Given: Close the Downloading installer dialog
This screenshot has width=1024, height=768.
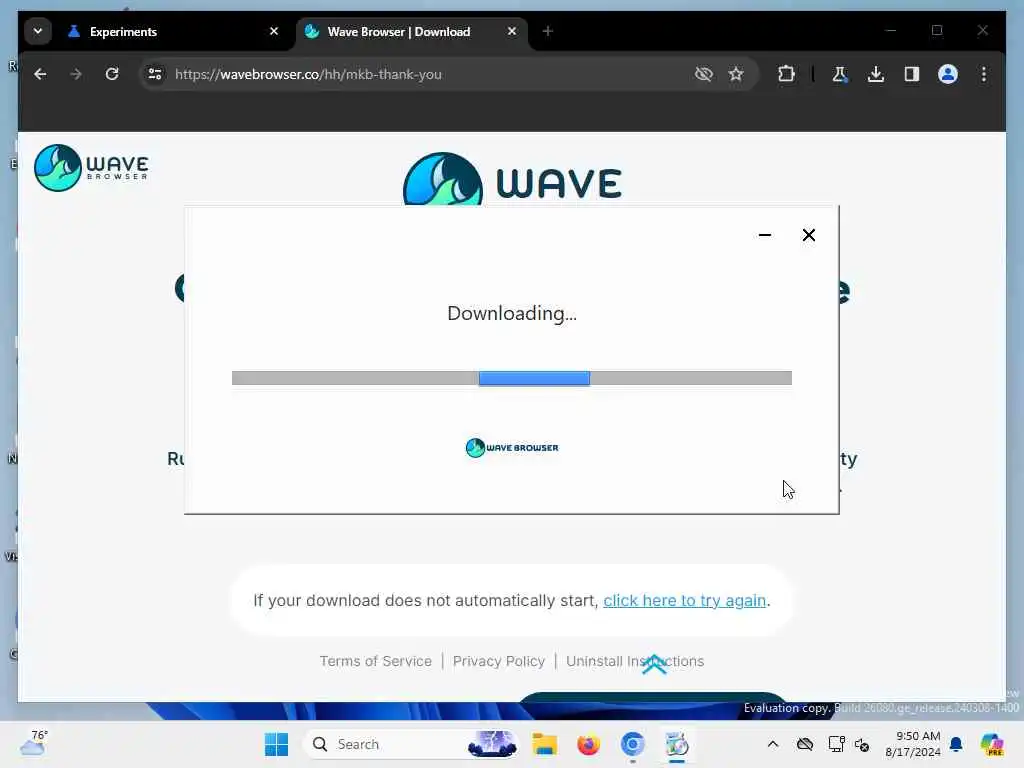Looking at the screenshot, I should click(808, 235).
